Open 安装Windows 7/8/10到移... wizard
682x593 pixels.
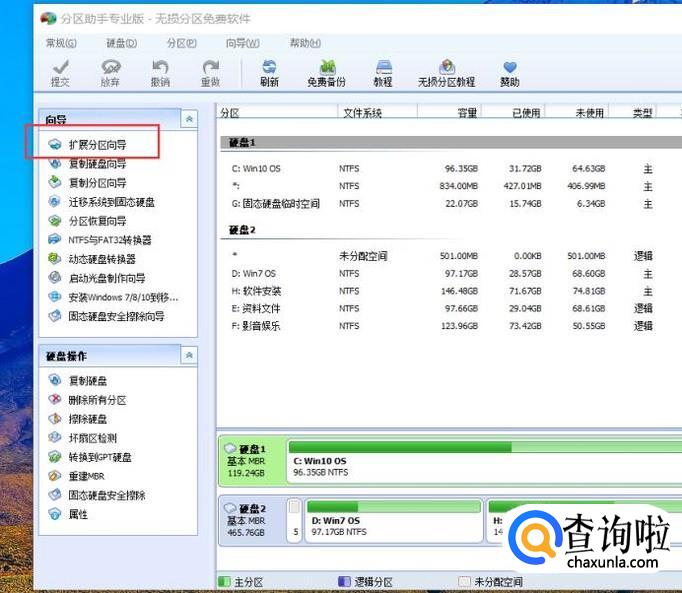[x=113, y=297]
